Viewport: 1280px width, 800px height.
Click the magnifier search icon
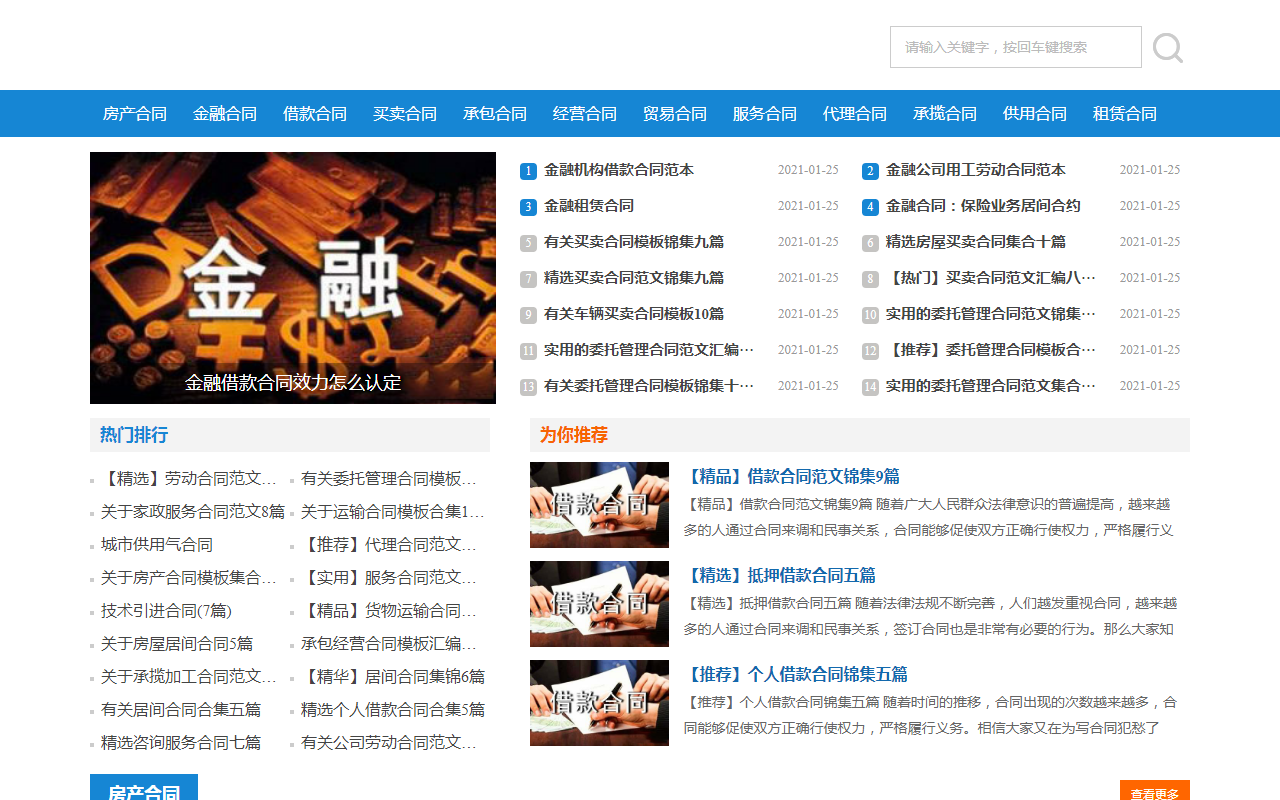click(1167, 47)
